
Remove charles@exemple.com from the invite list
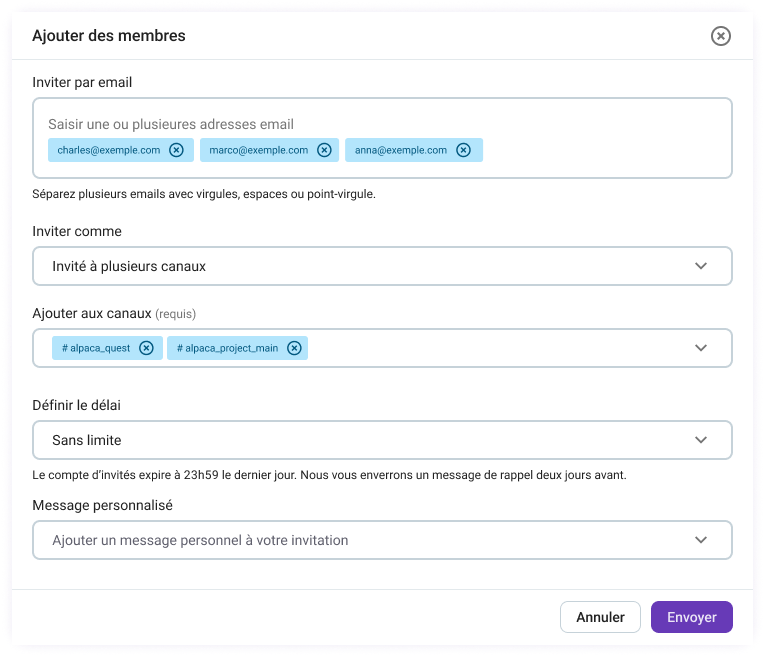(176, 150)
